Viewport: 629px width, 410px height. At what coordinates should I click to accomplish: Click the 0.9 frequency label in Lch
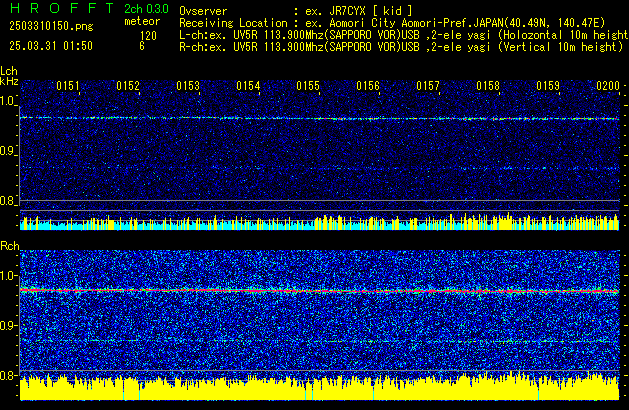click(x=7, y=151)
